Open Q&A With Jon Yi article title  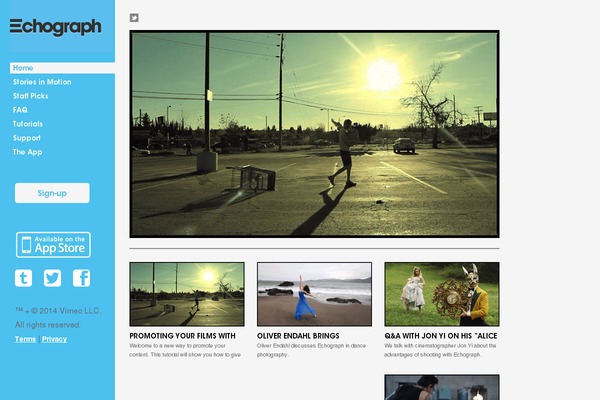tap(441, 336)
